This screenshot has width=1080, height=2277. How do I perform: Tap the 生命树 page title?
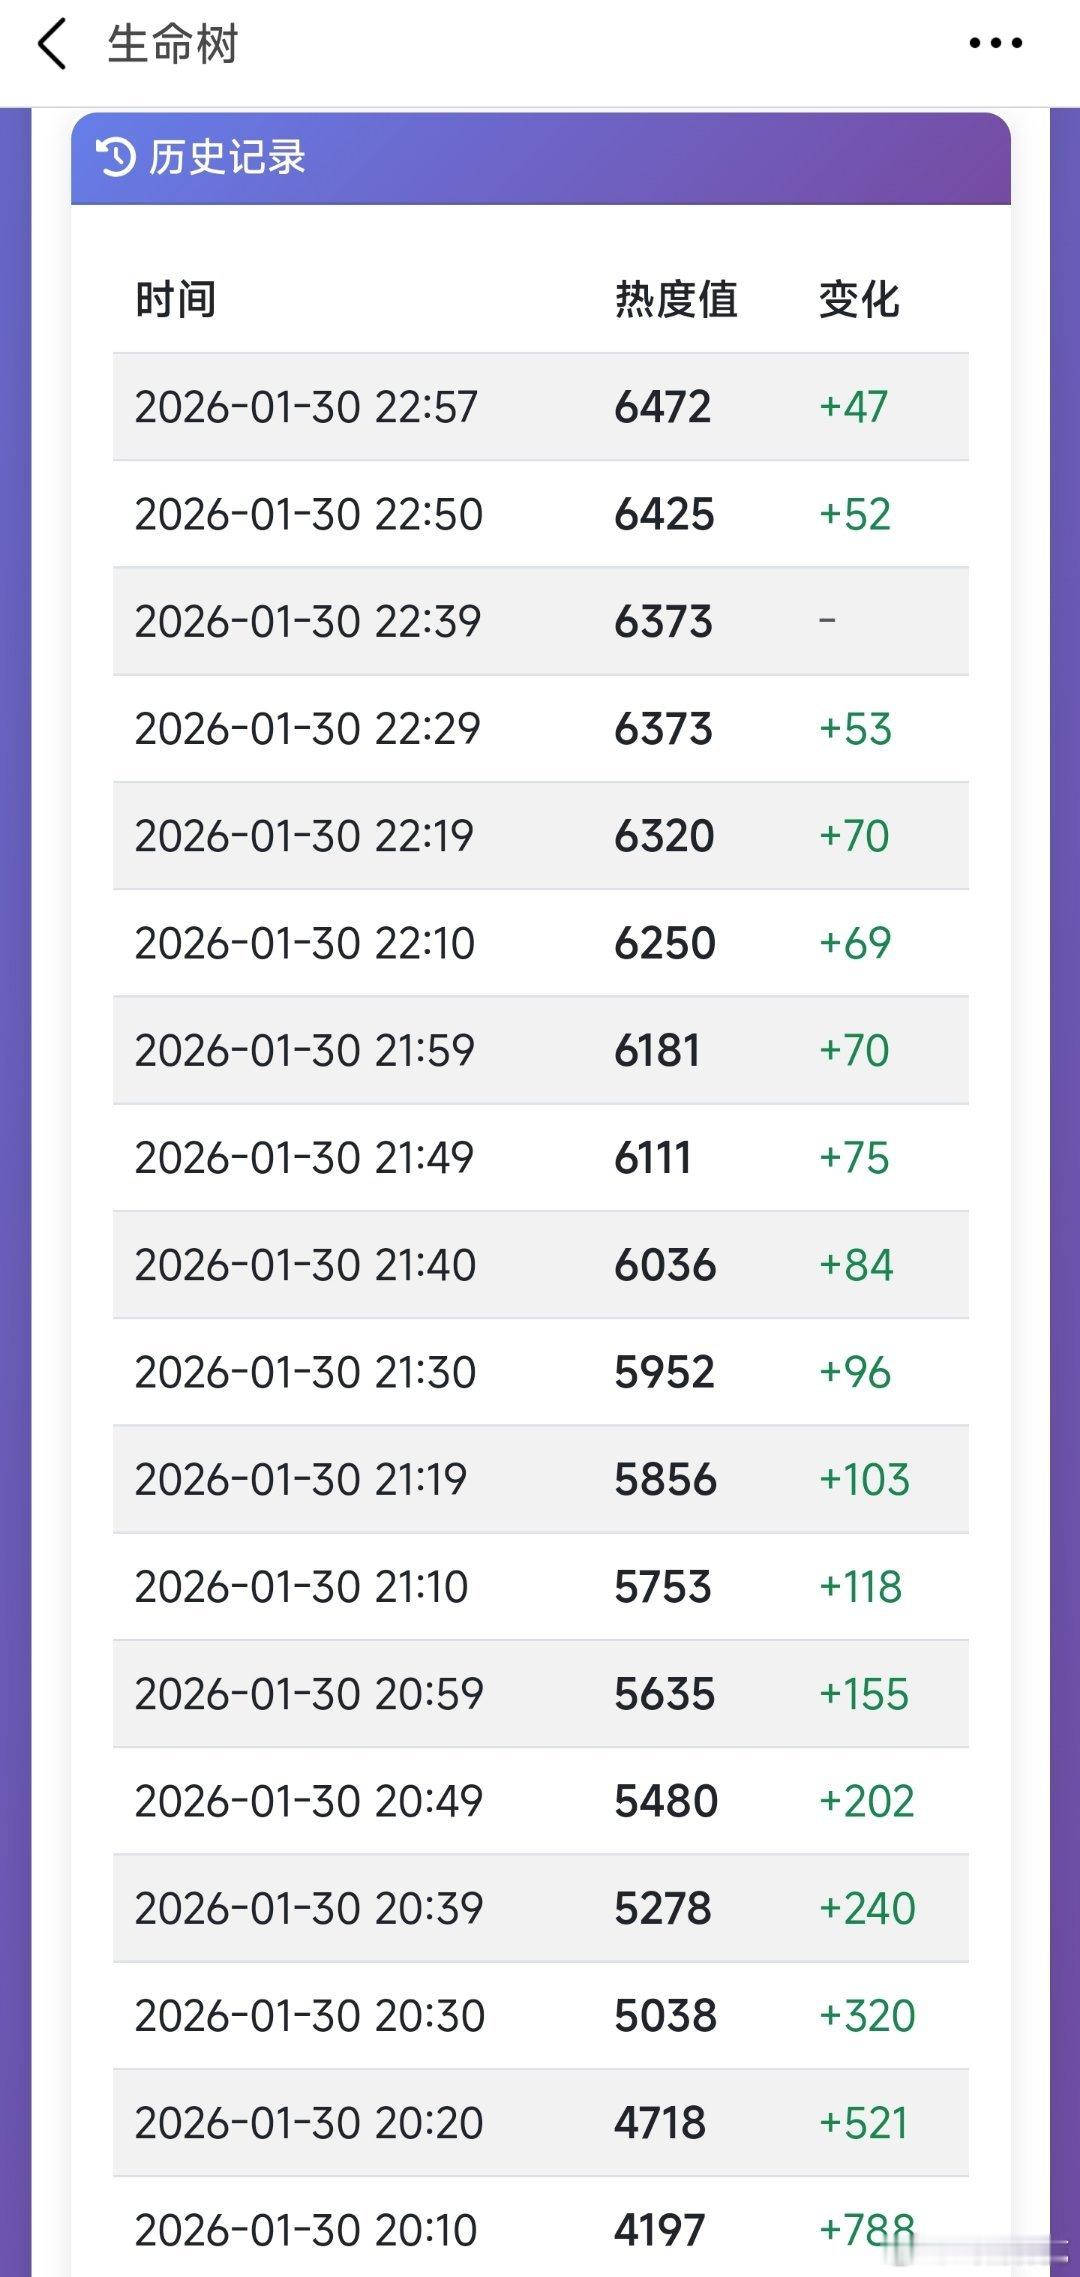point(173,45)
